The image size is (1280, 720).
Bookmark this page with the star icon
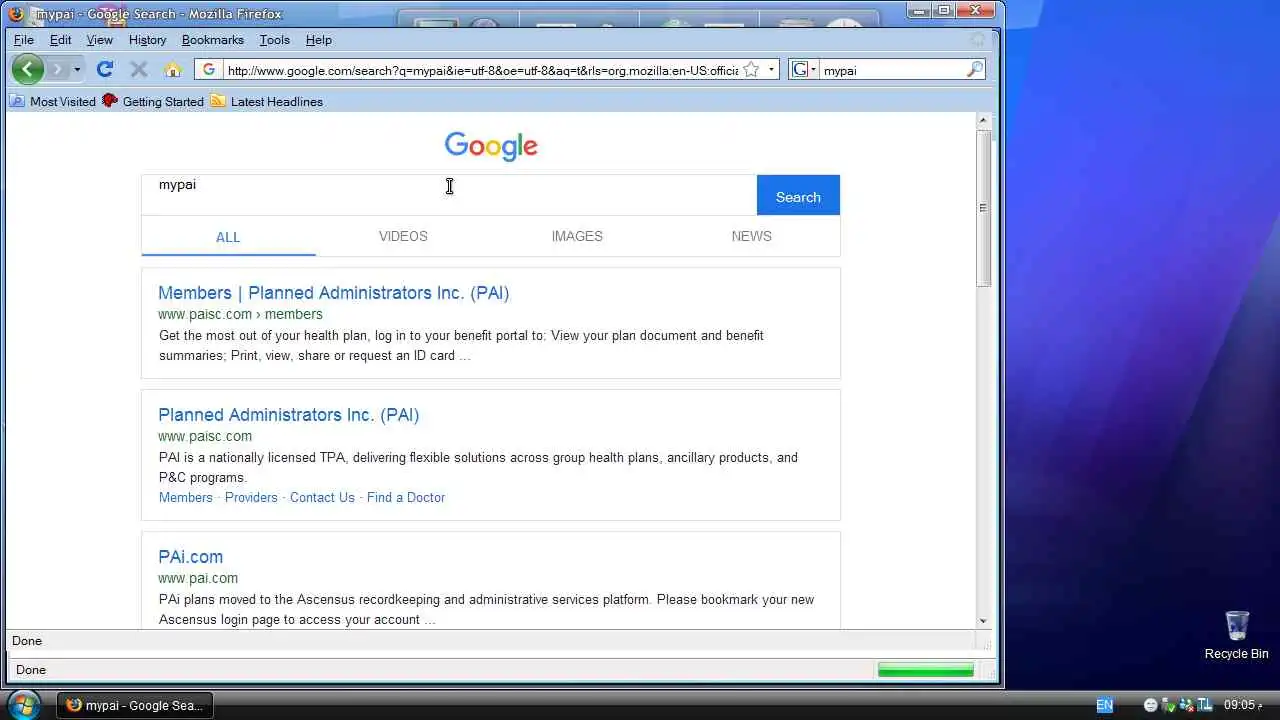coord(751,70)
